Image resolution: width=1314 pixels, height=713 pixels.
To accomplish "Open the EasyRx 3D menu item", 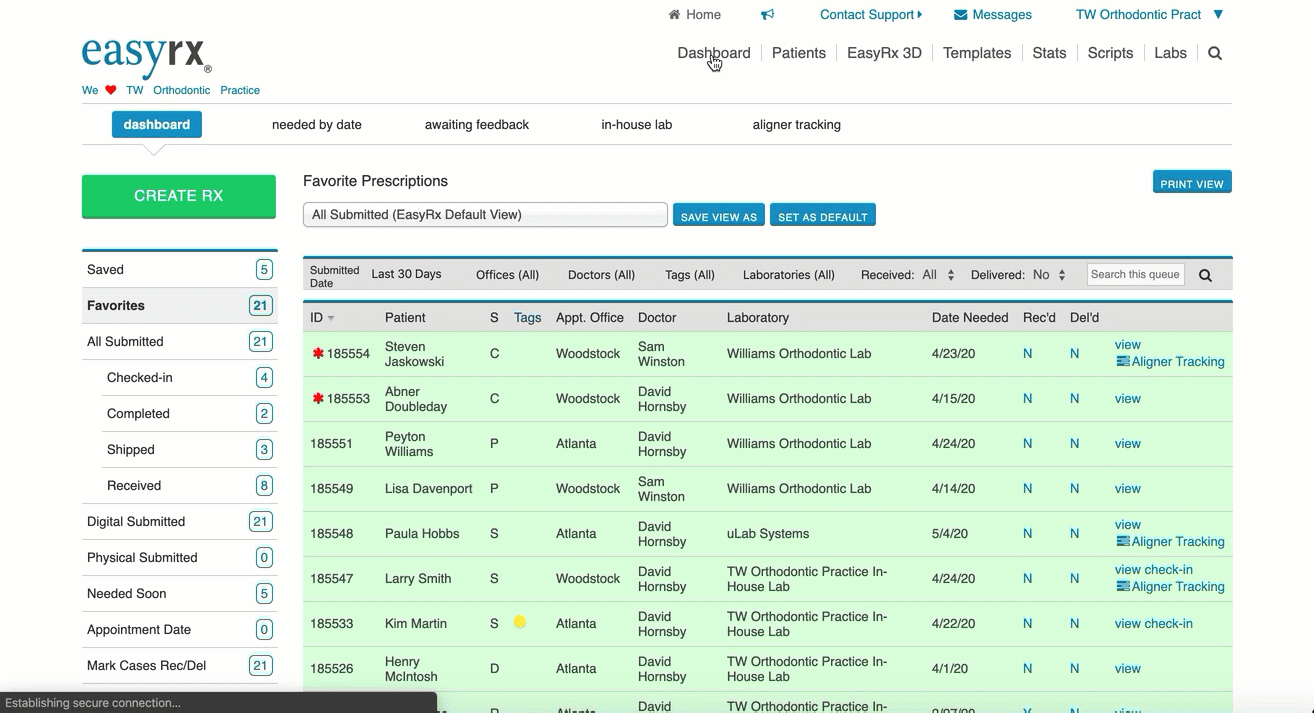I will pyautogui.click(x=884, y=53).
